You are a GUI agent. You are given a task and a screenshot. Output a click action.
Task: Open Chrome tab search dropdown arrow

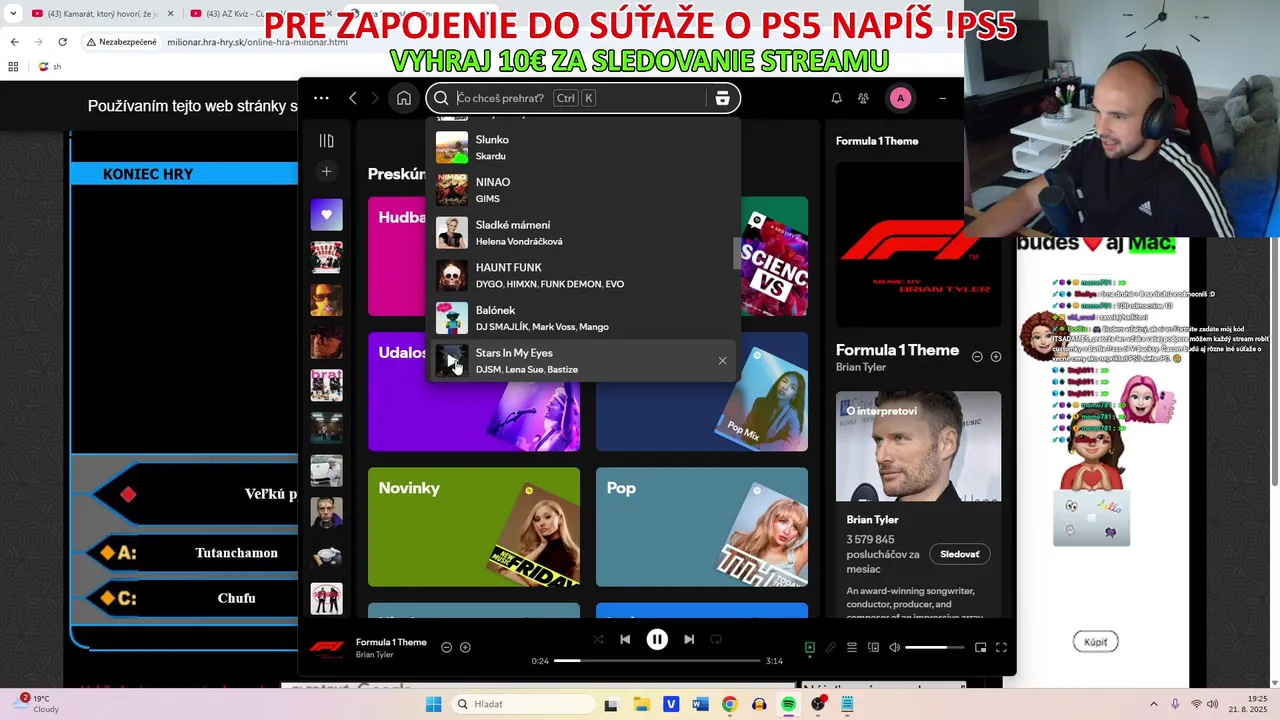[x=13, y=13]
